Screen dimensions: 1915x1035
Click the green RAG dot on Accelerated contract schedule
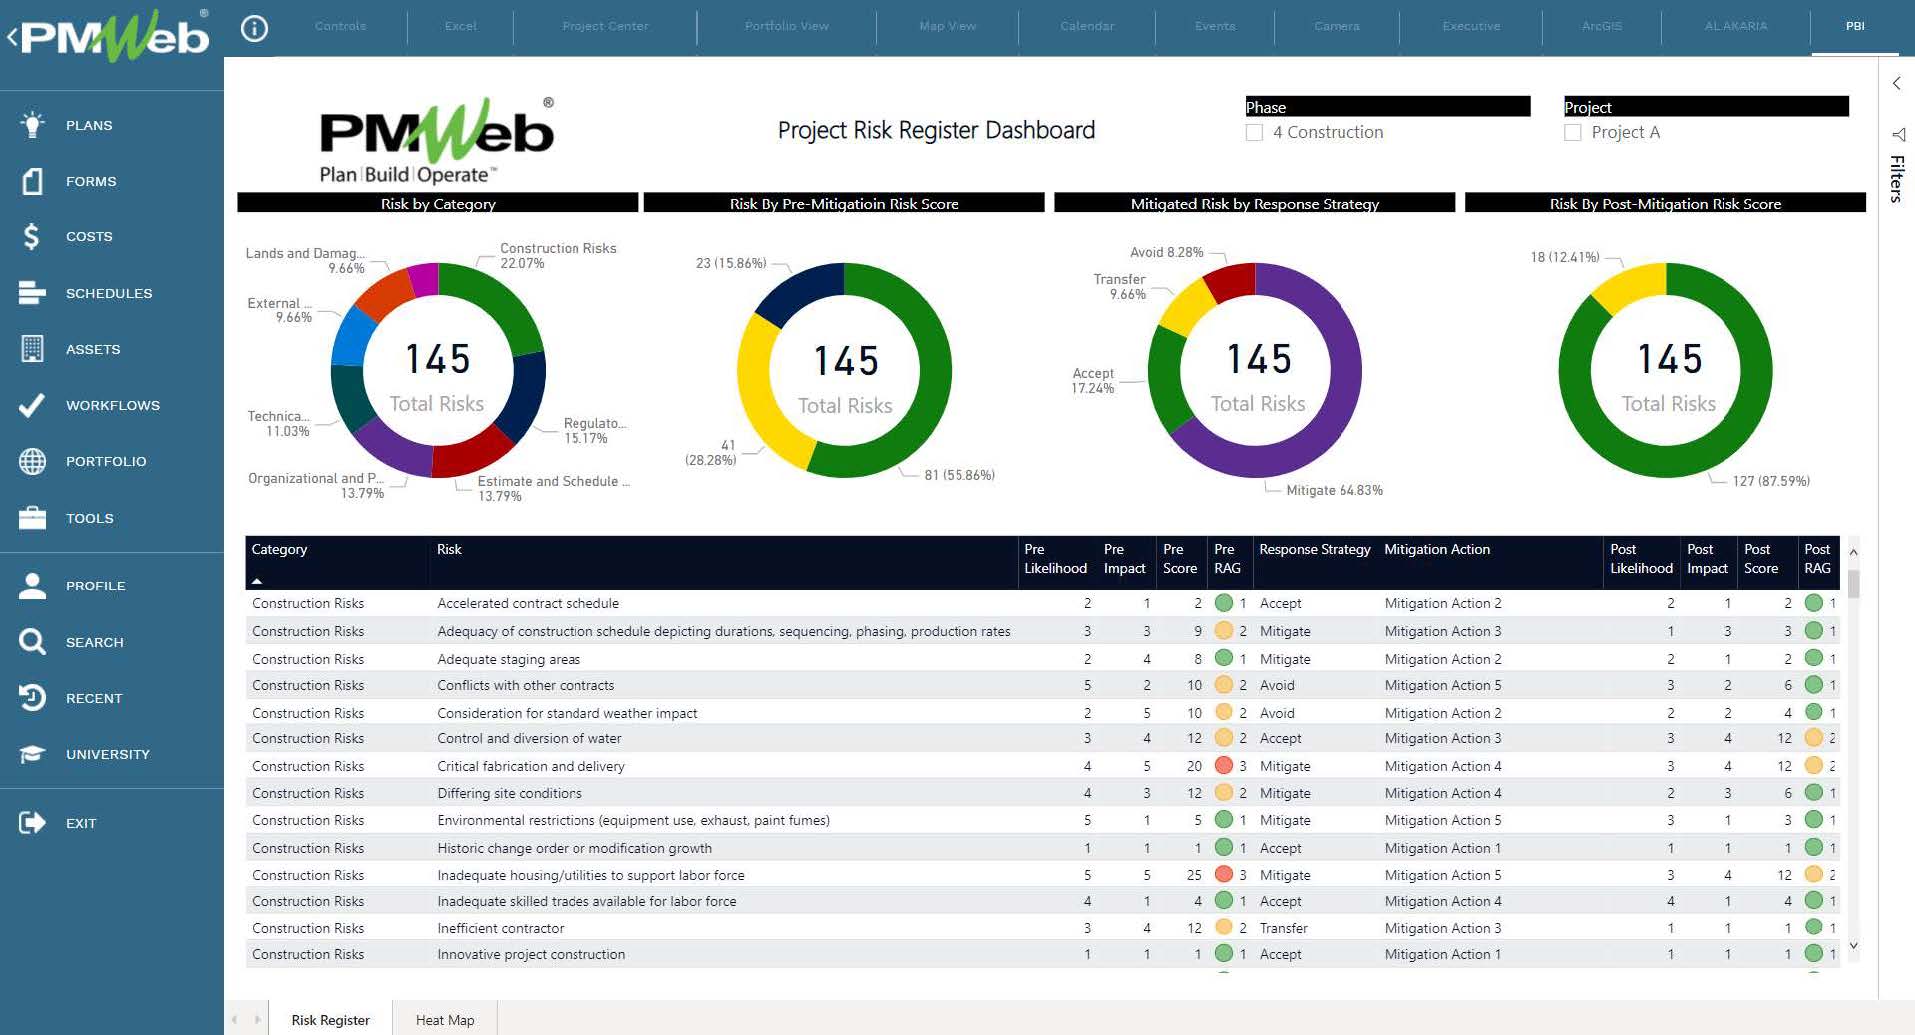coord(1222,603)
